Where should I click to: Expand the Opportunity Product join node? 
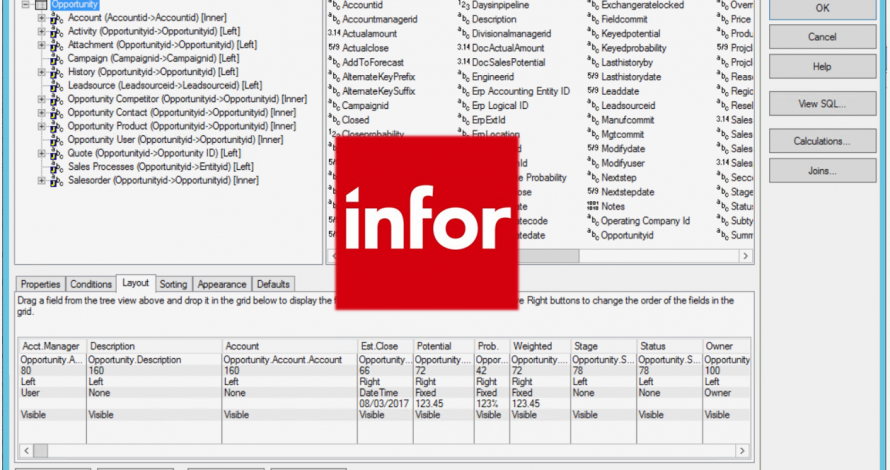point(41,127)
